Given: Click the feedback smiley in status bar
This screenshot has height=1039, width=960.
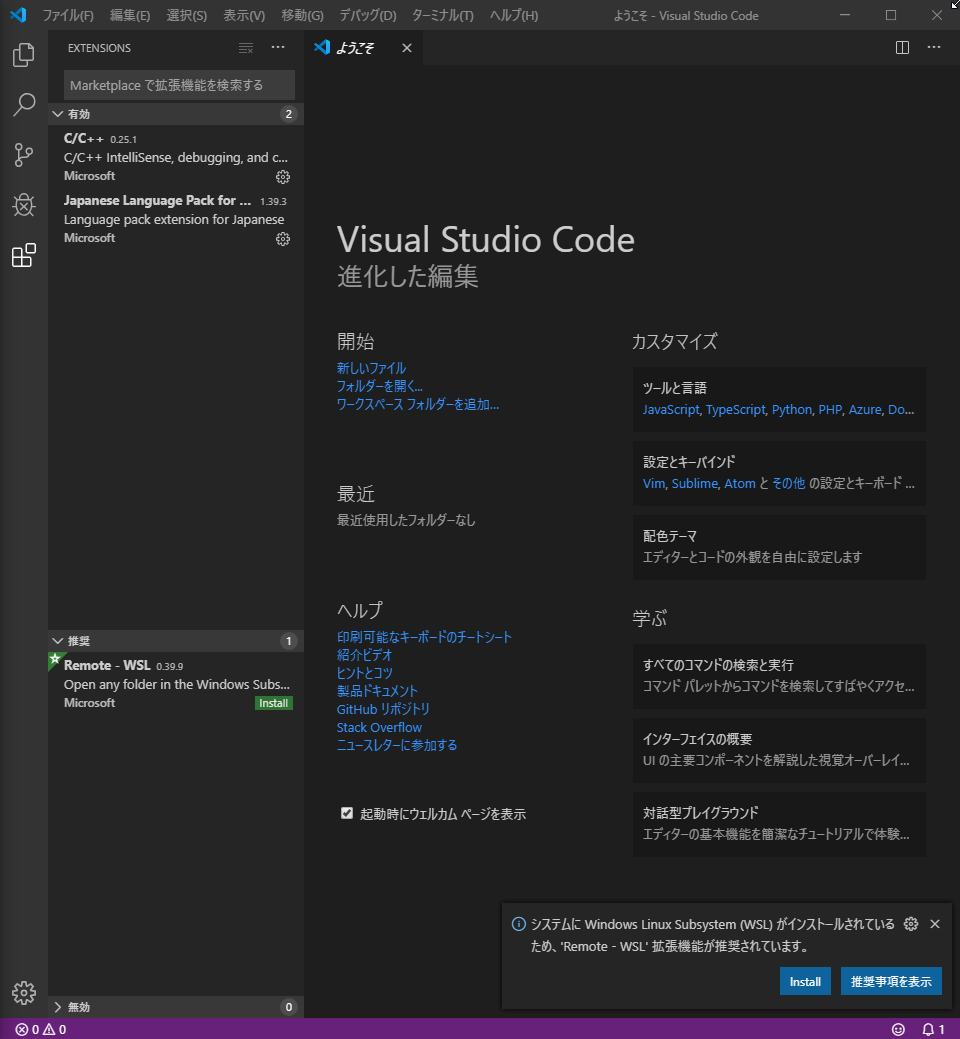Looking at the screenshot, I should coord(898,1029).
